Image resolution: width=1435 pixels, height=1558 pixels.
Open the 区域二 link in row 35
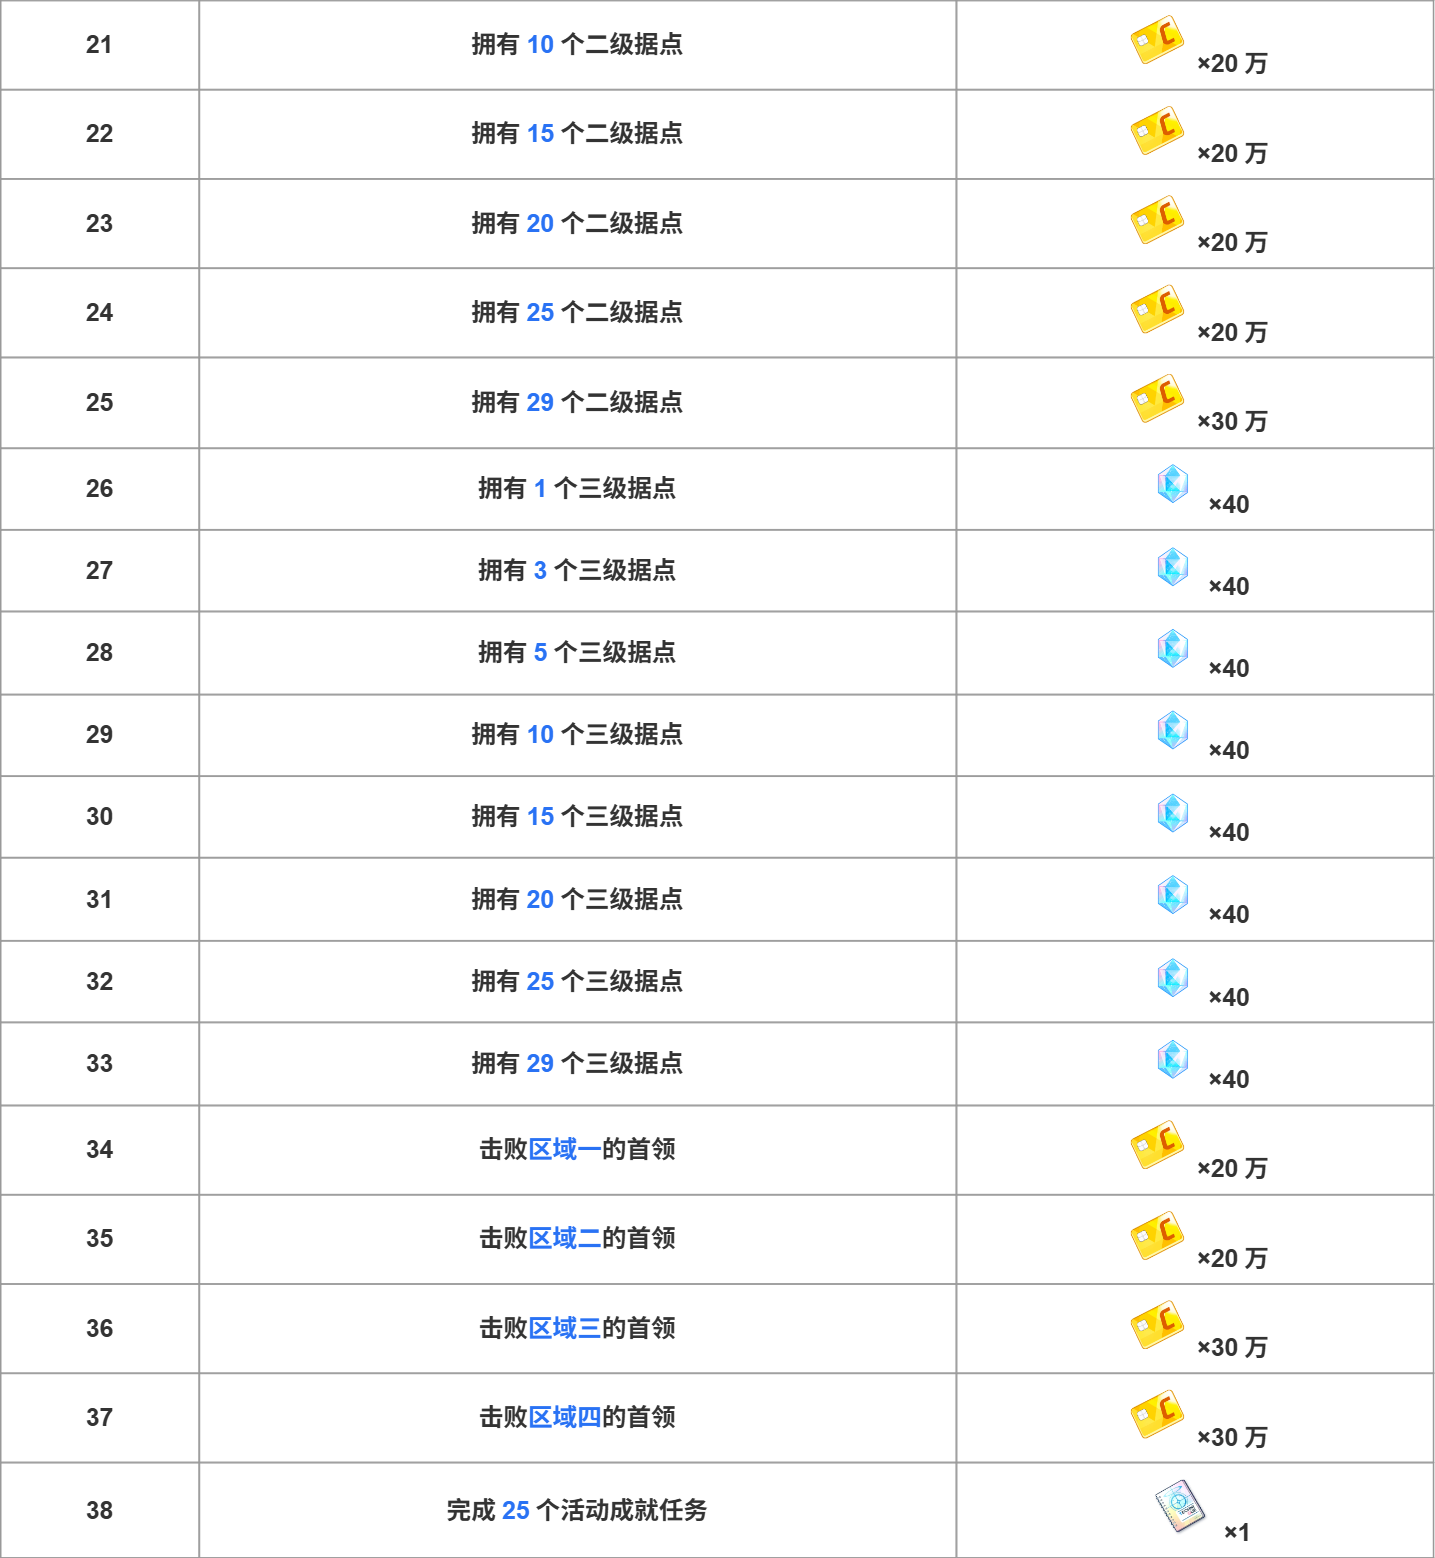click(564, 1238)
